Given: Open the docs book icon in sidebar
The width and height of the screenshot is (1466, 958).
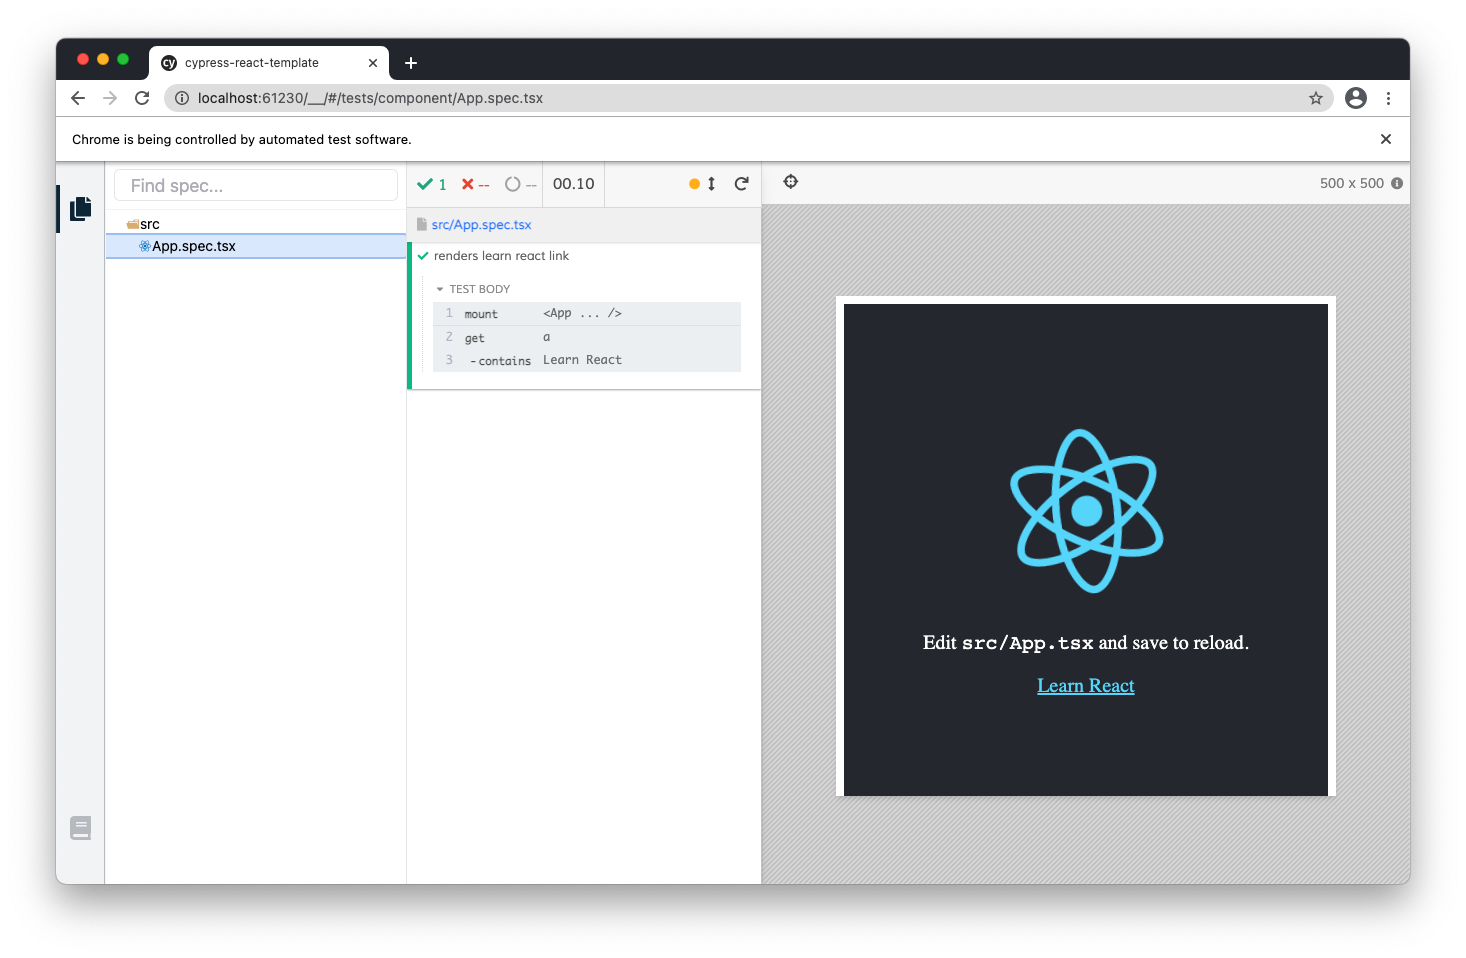Looking at the screenshot, I should click(x=81, y=828).
